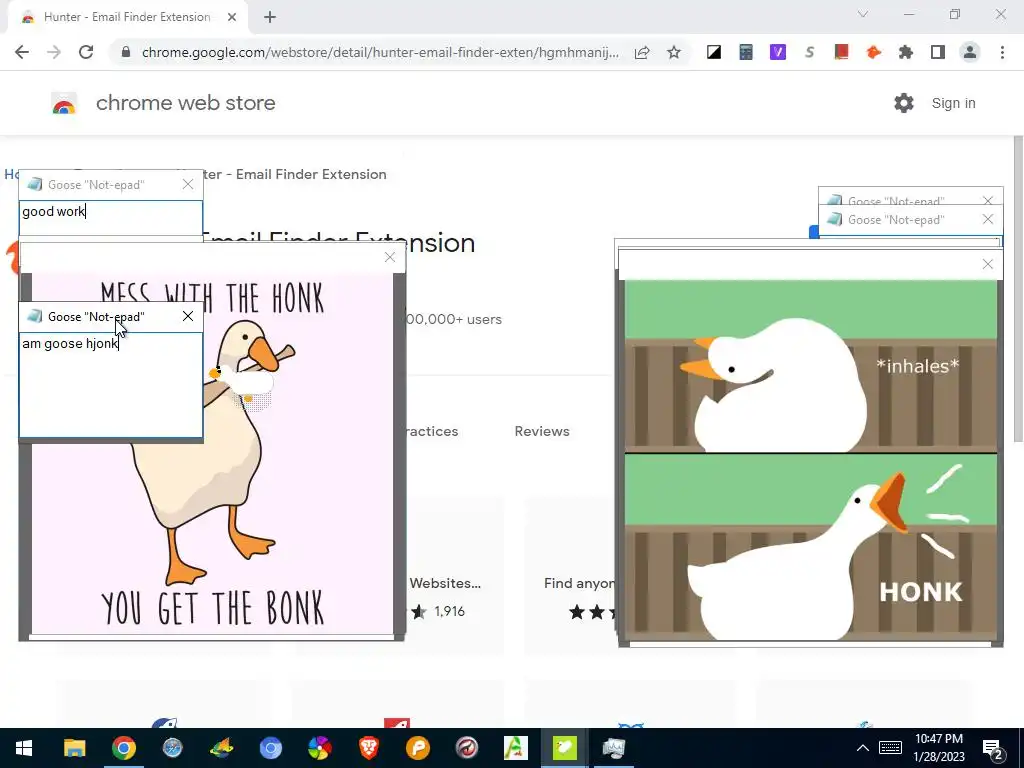The height and width of the screenshot is (768, 1024).
Task: Switch to the Reviews tab
Action: [542, 431]
